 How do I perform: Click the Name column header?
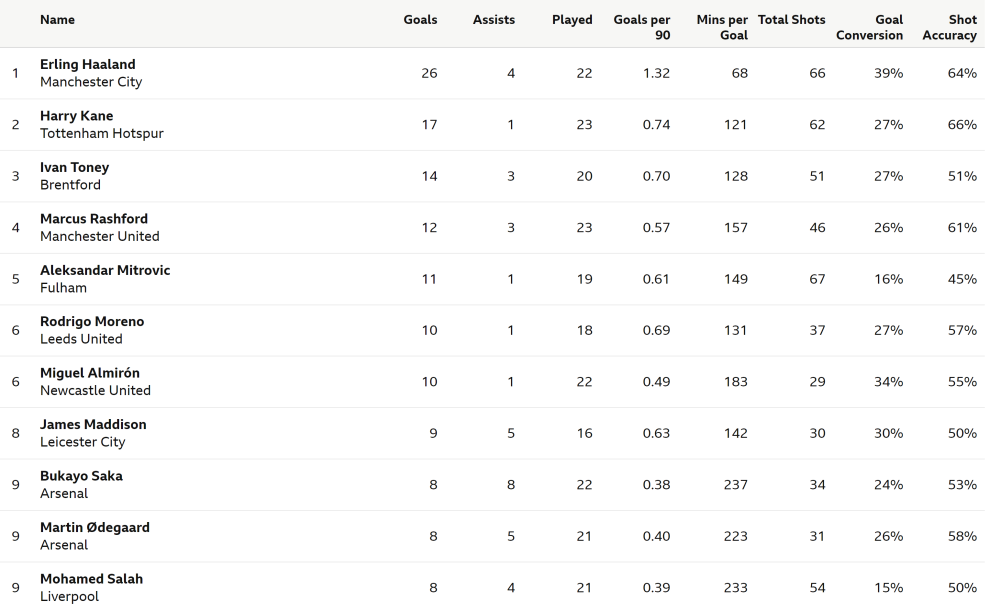(x=57, y=20)
